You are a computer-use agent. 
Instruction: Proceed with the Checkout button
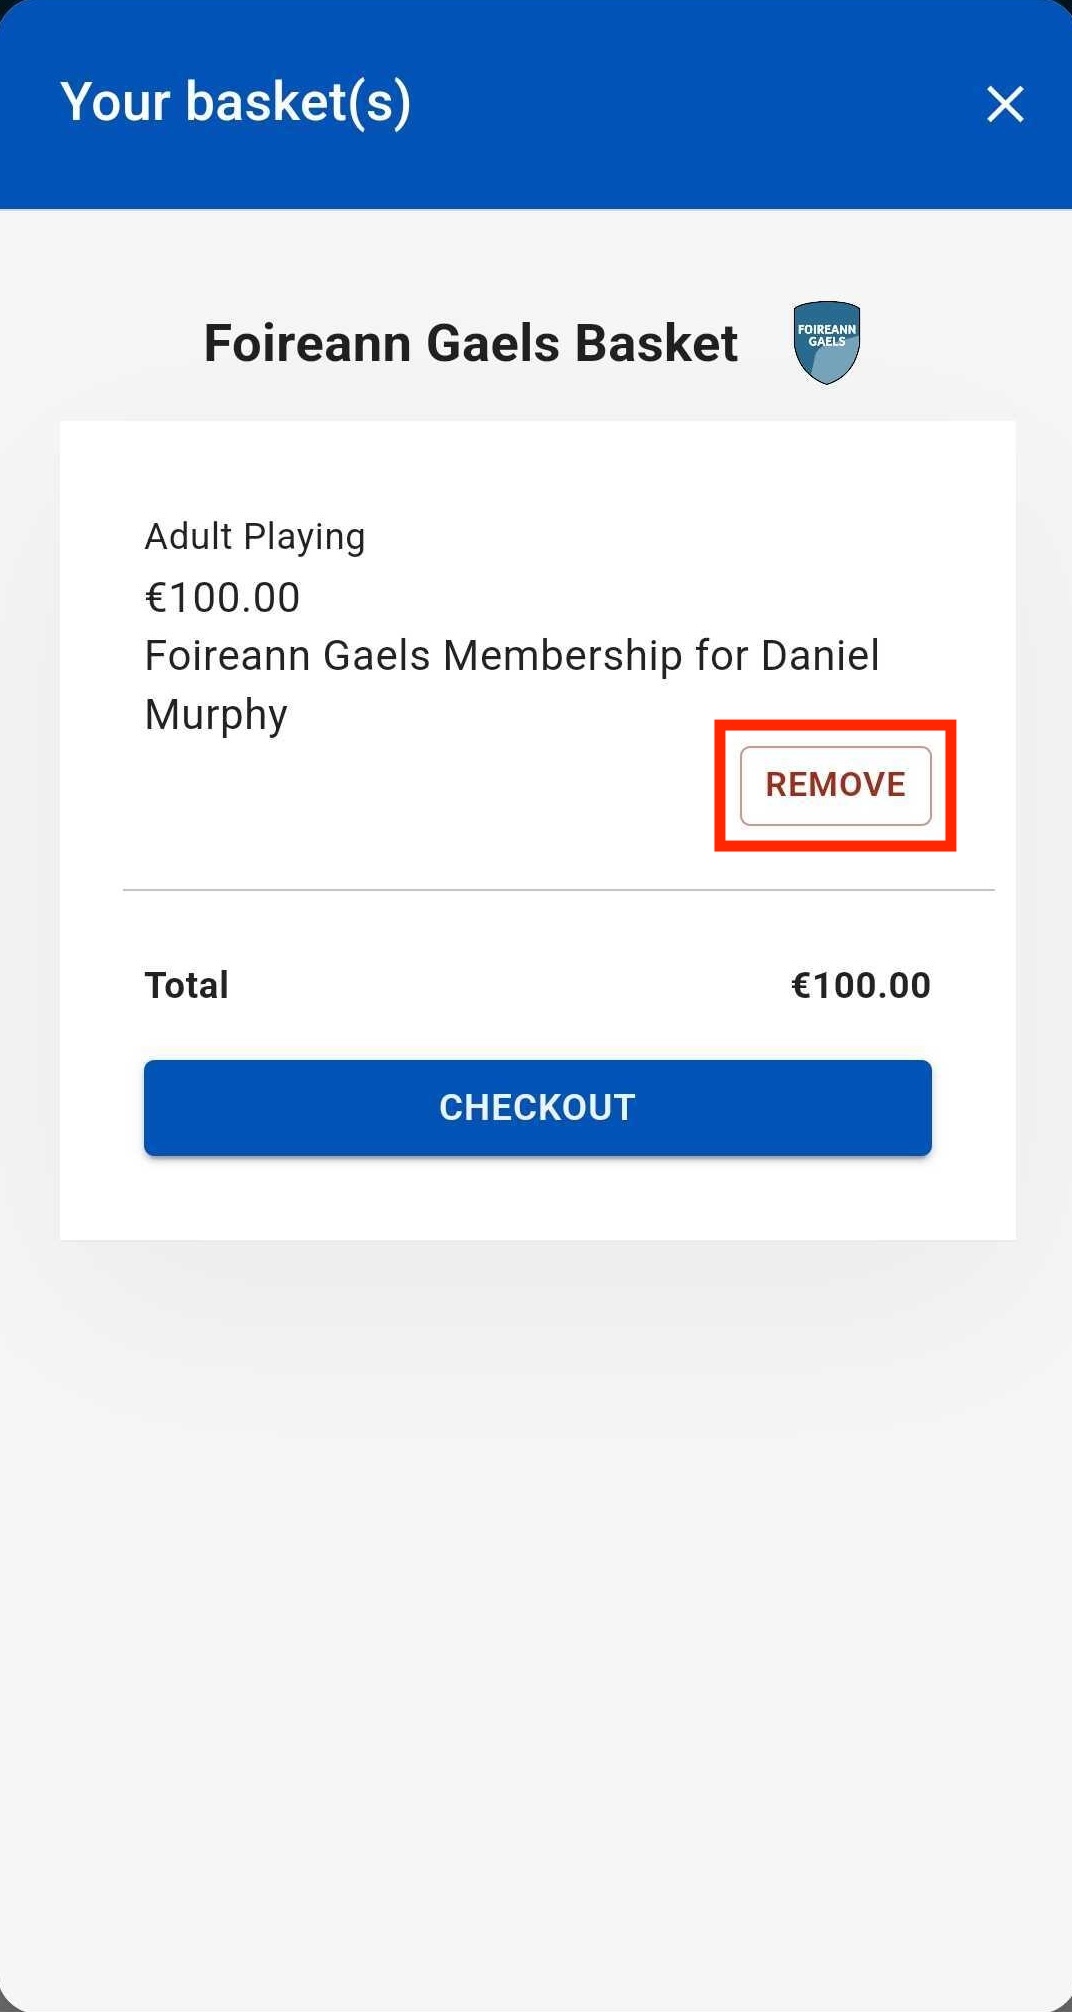coord(538,1107)
